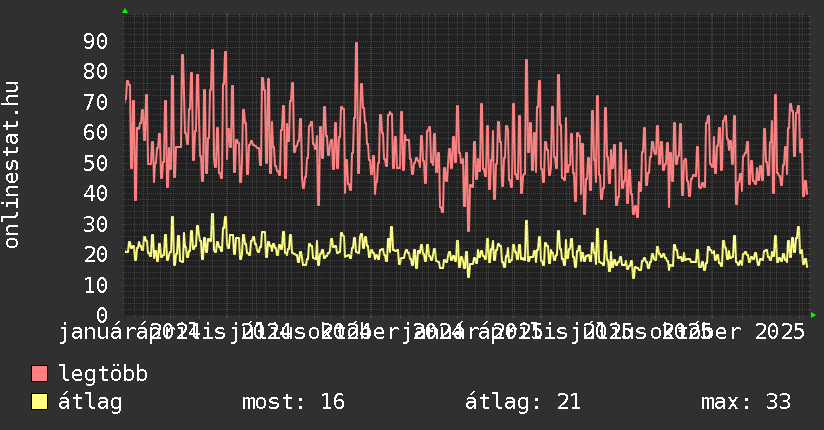Click the 90 label on the y-axis

tap(95, 41)
